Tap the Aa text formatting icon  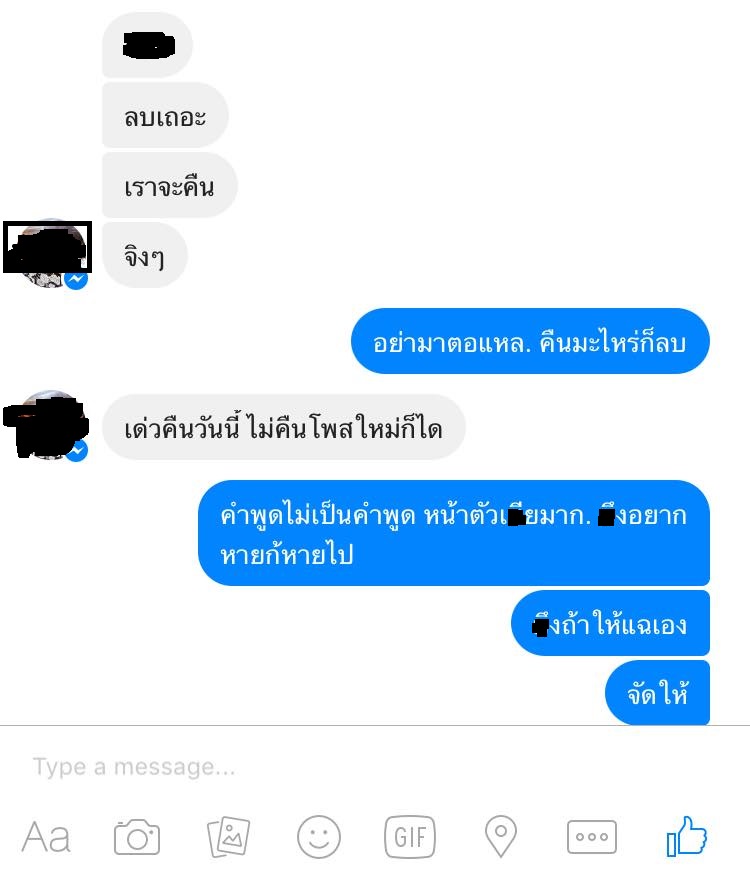pos(46,837)
